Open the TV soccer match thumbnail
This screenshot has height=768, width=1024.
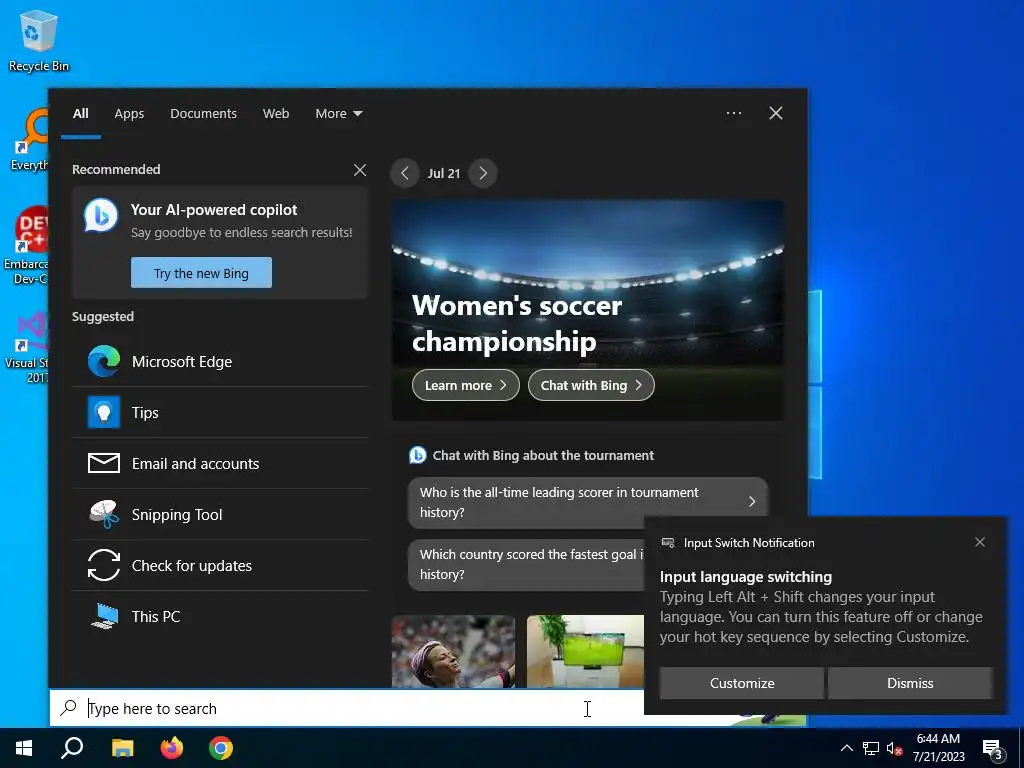coord(585,651)
